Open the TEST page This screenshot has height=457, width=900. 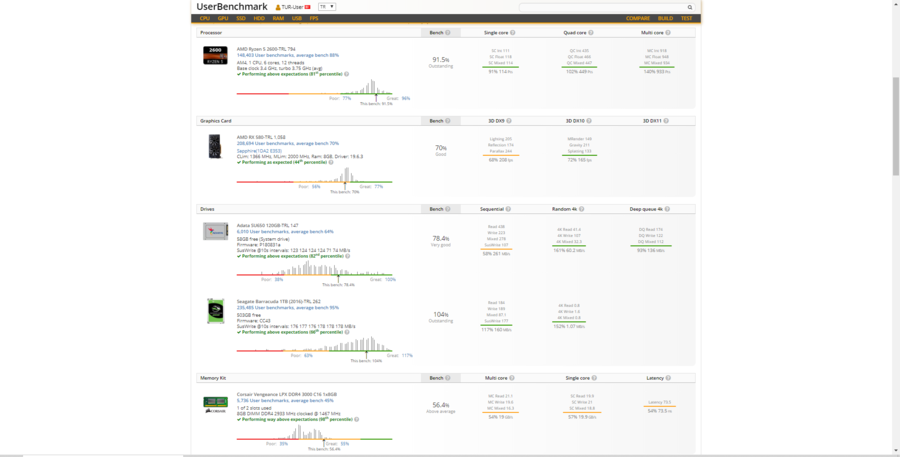pos(686,18)
